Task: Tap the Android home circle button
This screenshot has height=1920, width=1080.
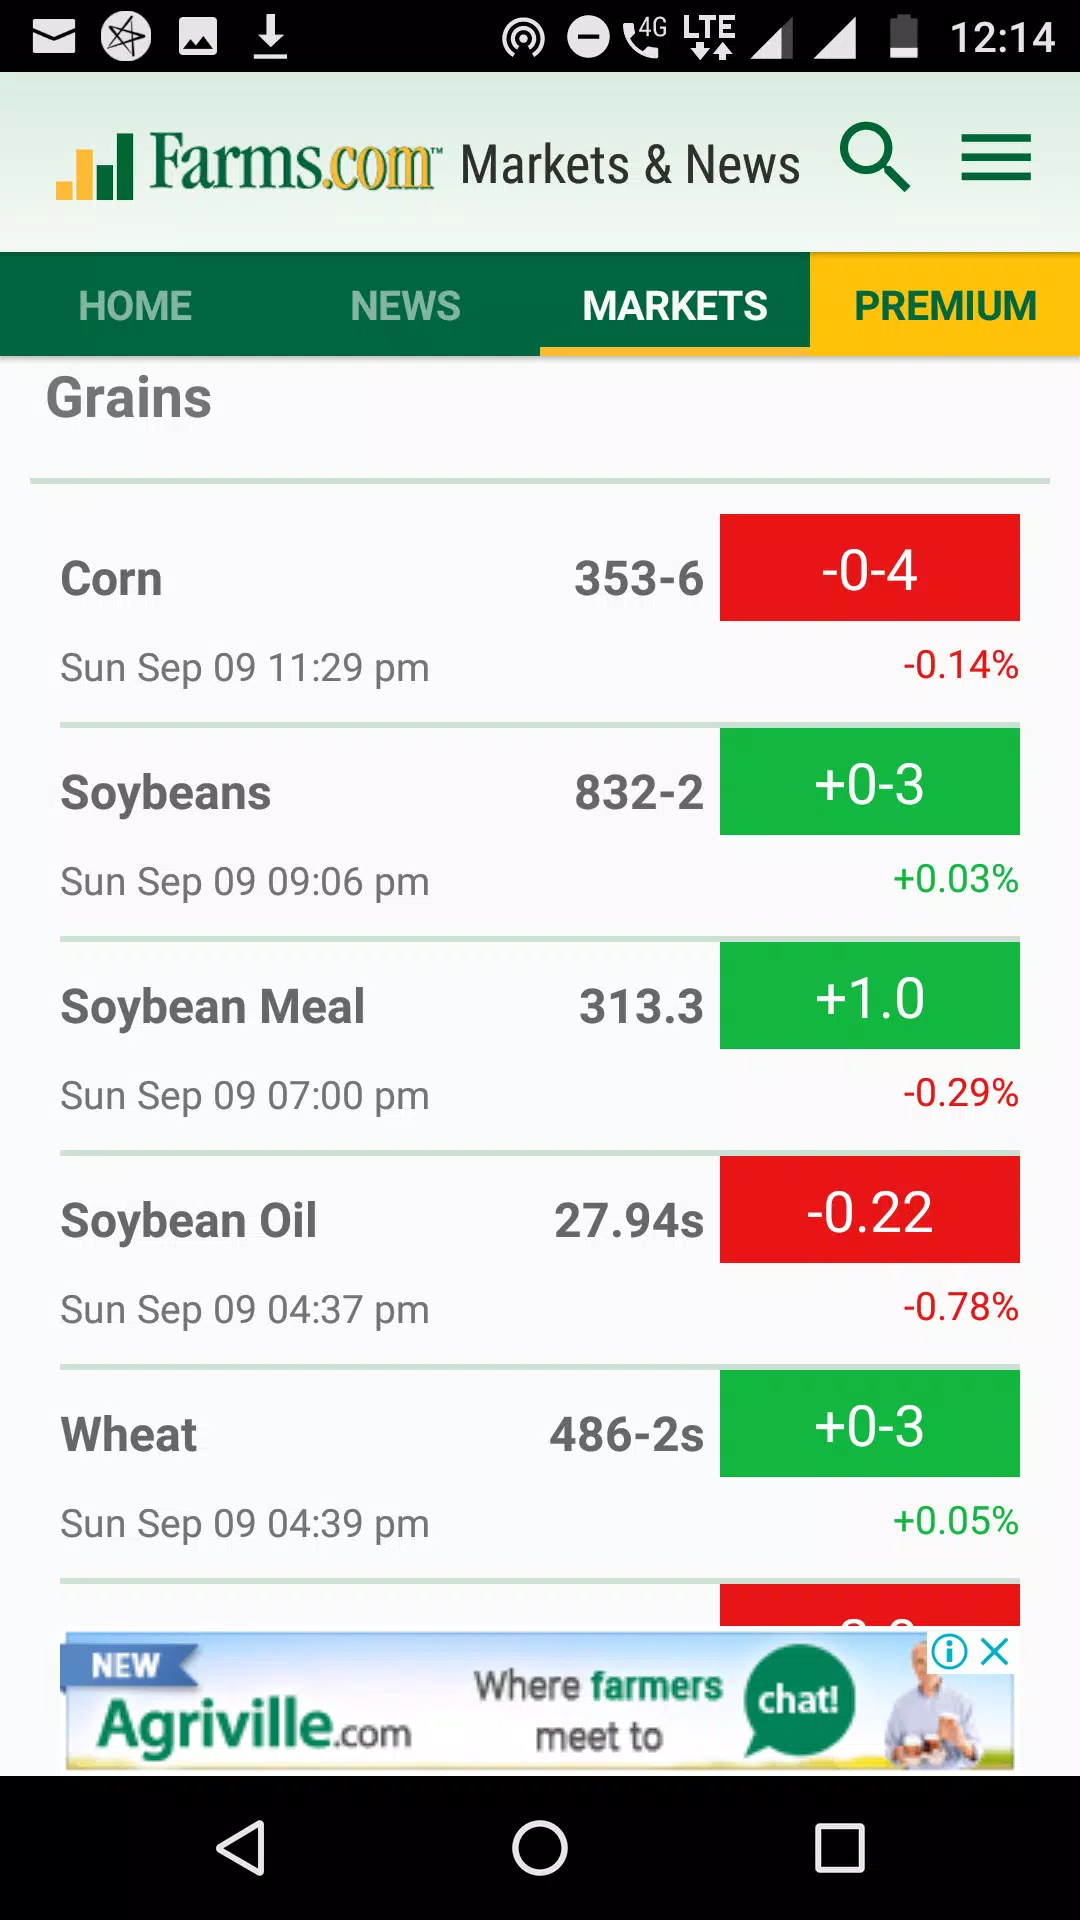Action: (540, 1848)
